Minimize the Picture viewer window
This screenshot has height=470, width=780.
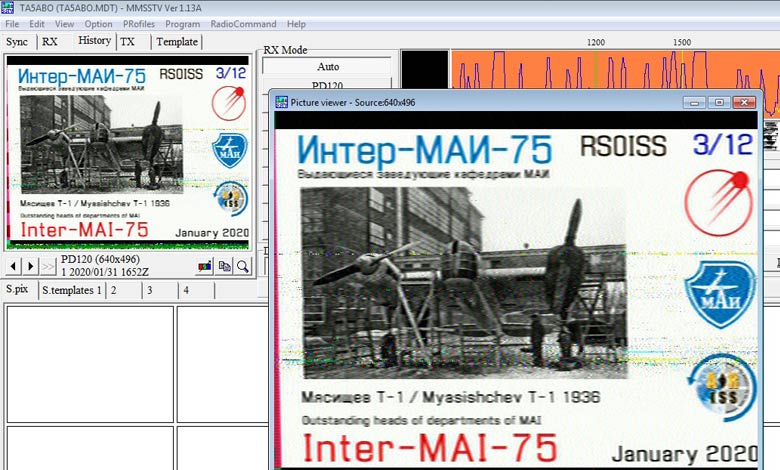[x=694, y=102]
